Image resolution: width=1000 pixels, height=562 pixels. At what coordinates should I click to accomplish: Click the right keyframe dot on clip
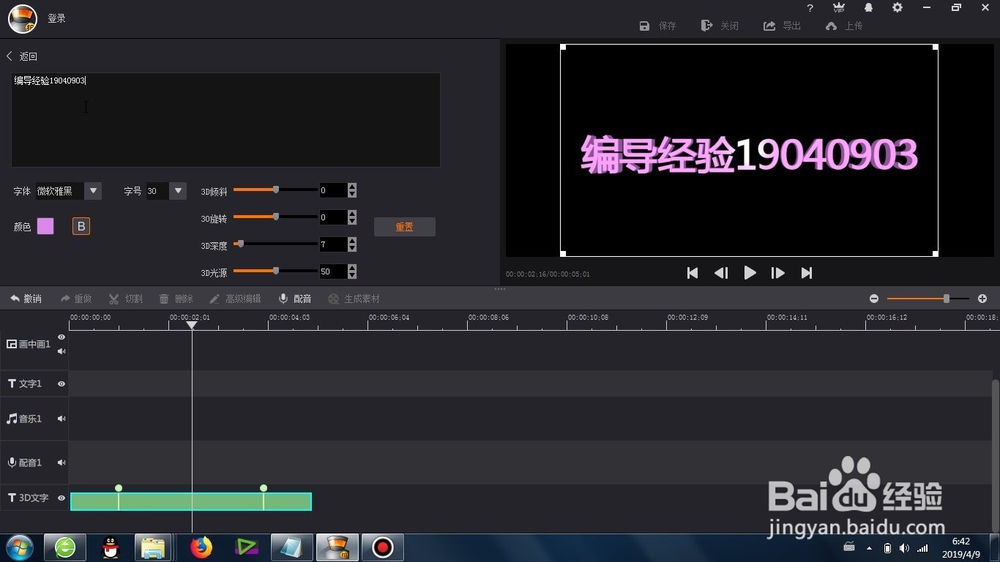point(263,488)
